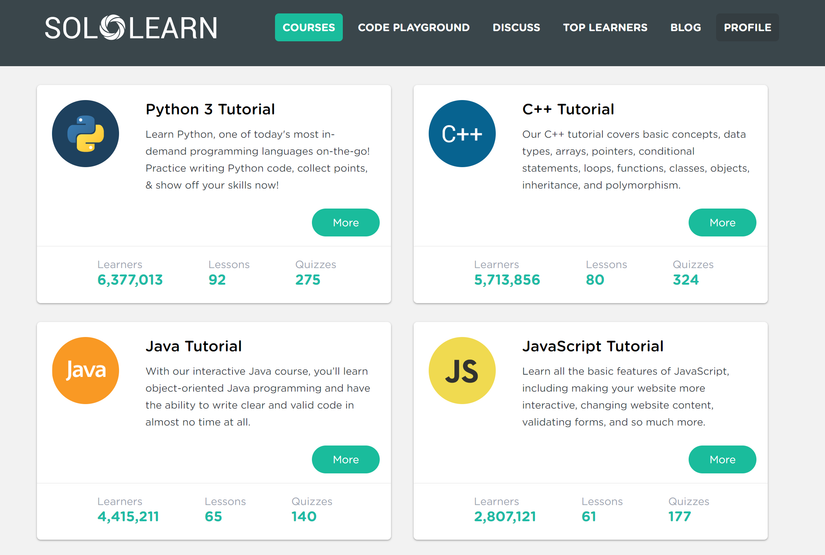Select Java lessons count 65
The height and width of the screenshot is (555, 825).
[213, 517]
